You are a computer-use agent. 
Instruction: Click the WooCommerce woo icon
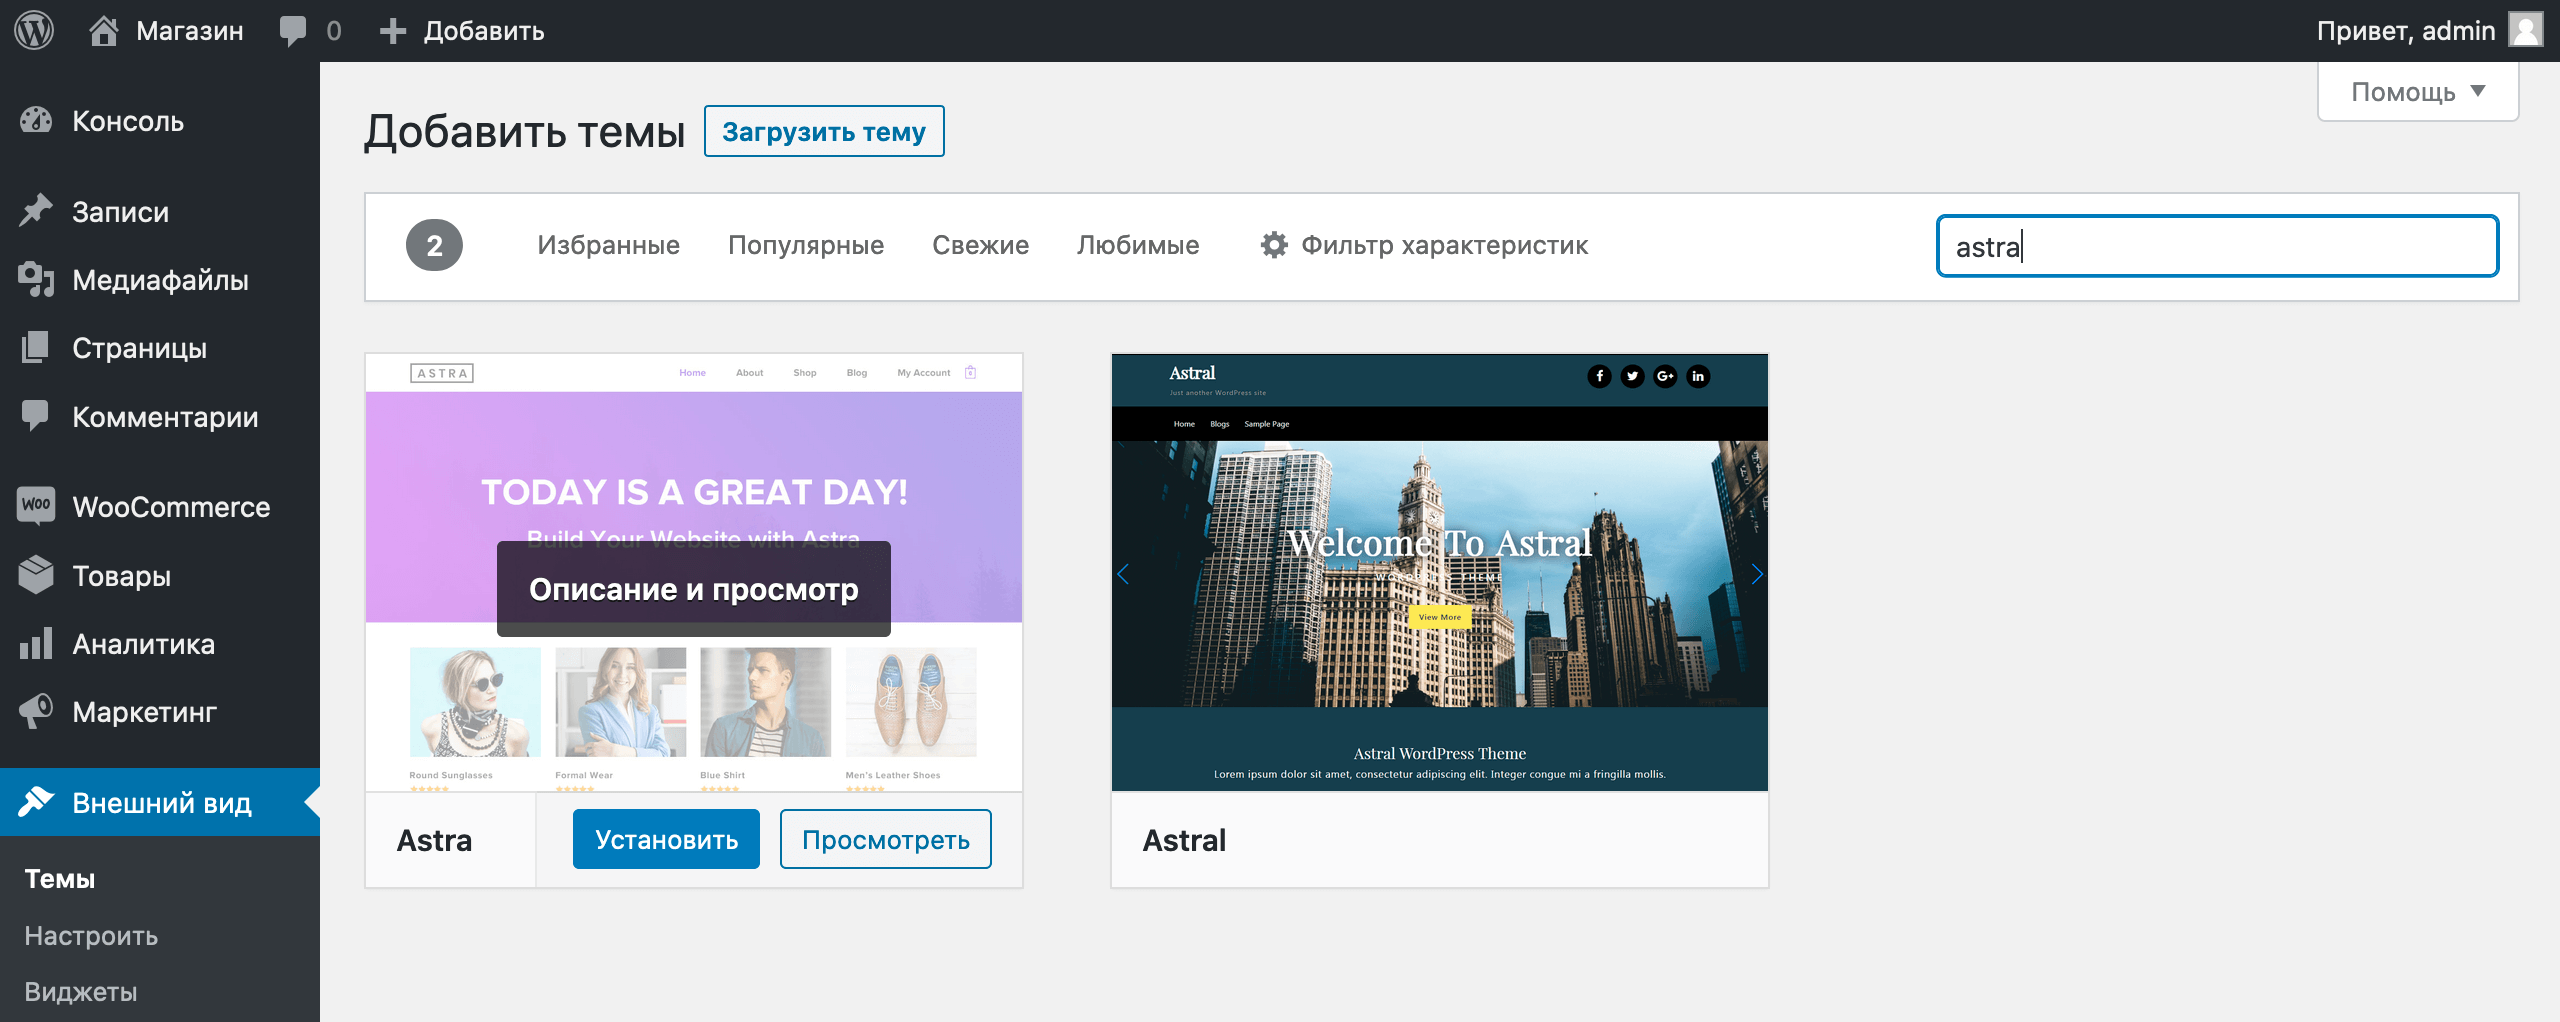(36, 505)
